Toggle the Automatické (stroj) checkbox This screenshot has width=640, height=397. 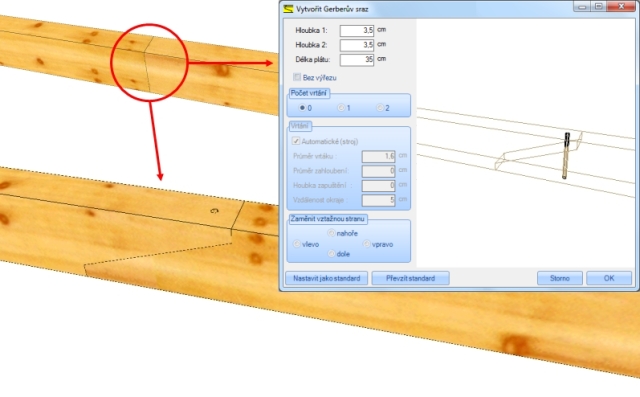(296, 141)
